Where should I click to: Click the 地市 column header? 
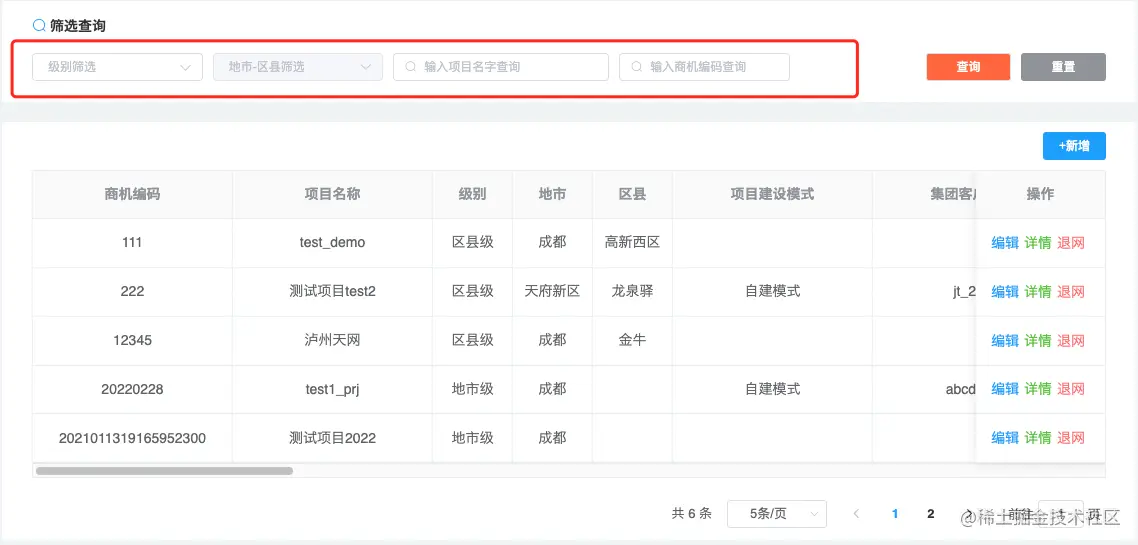552,194
